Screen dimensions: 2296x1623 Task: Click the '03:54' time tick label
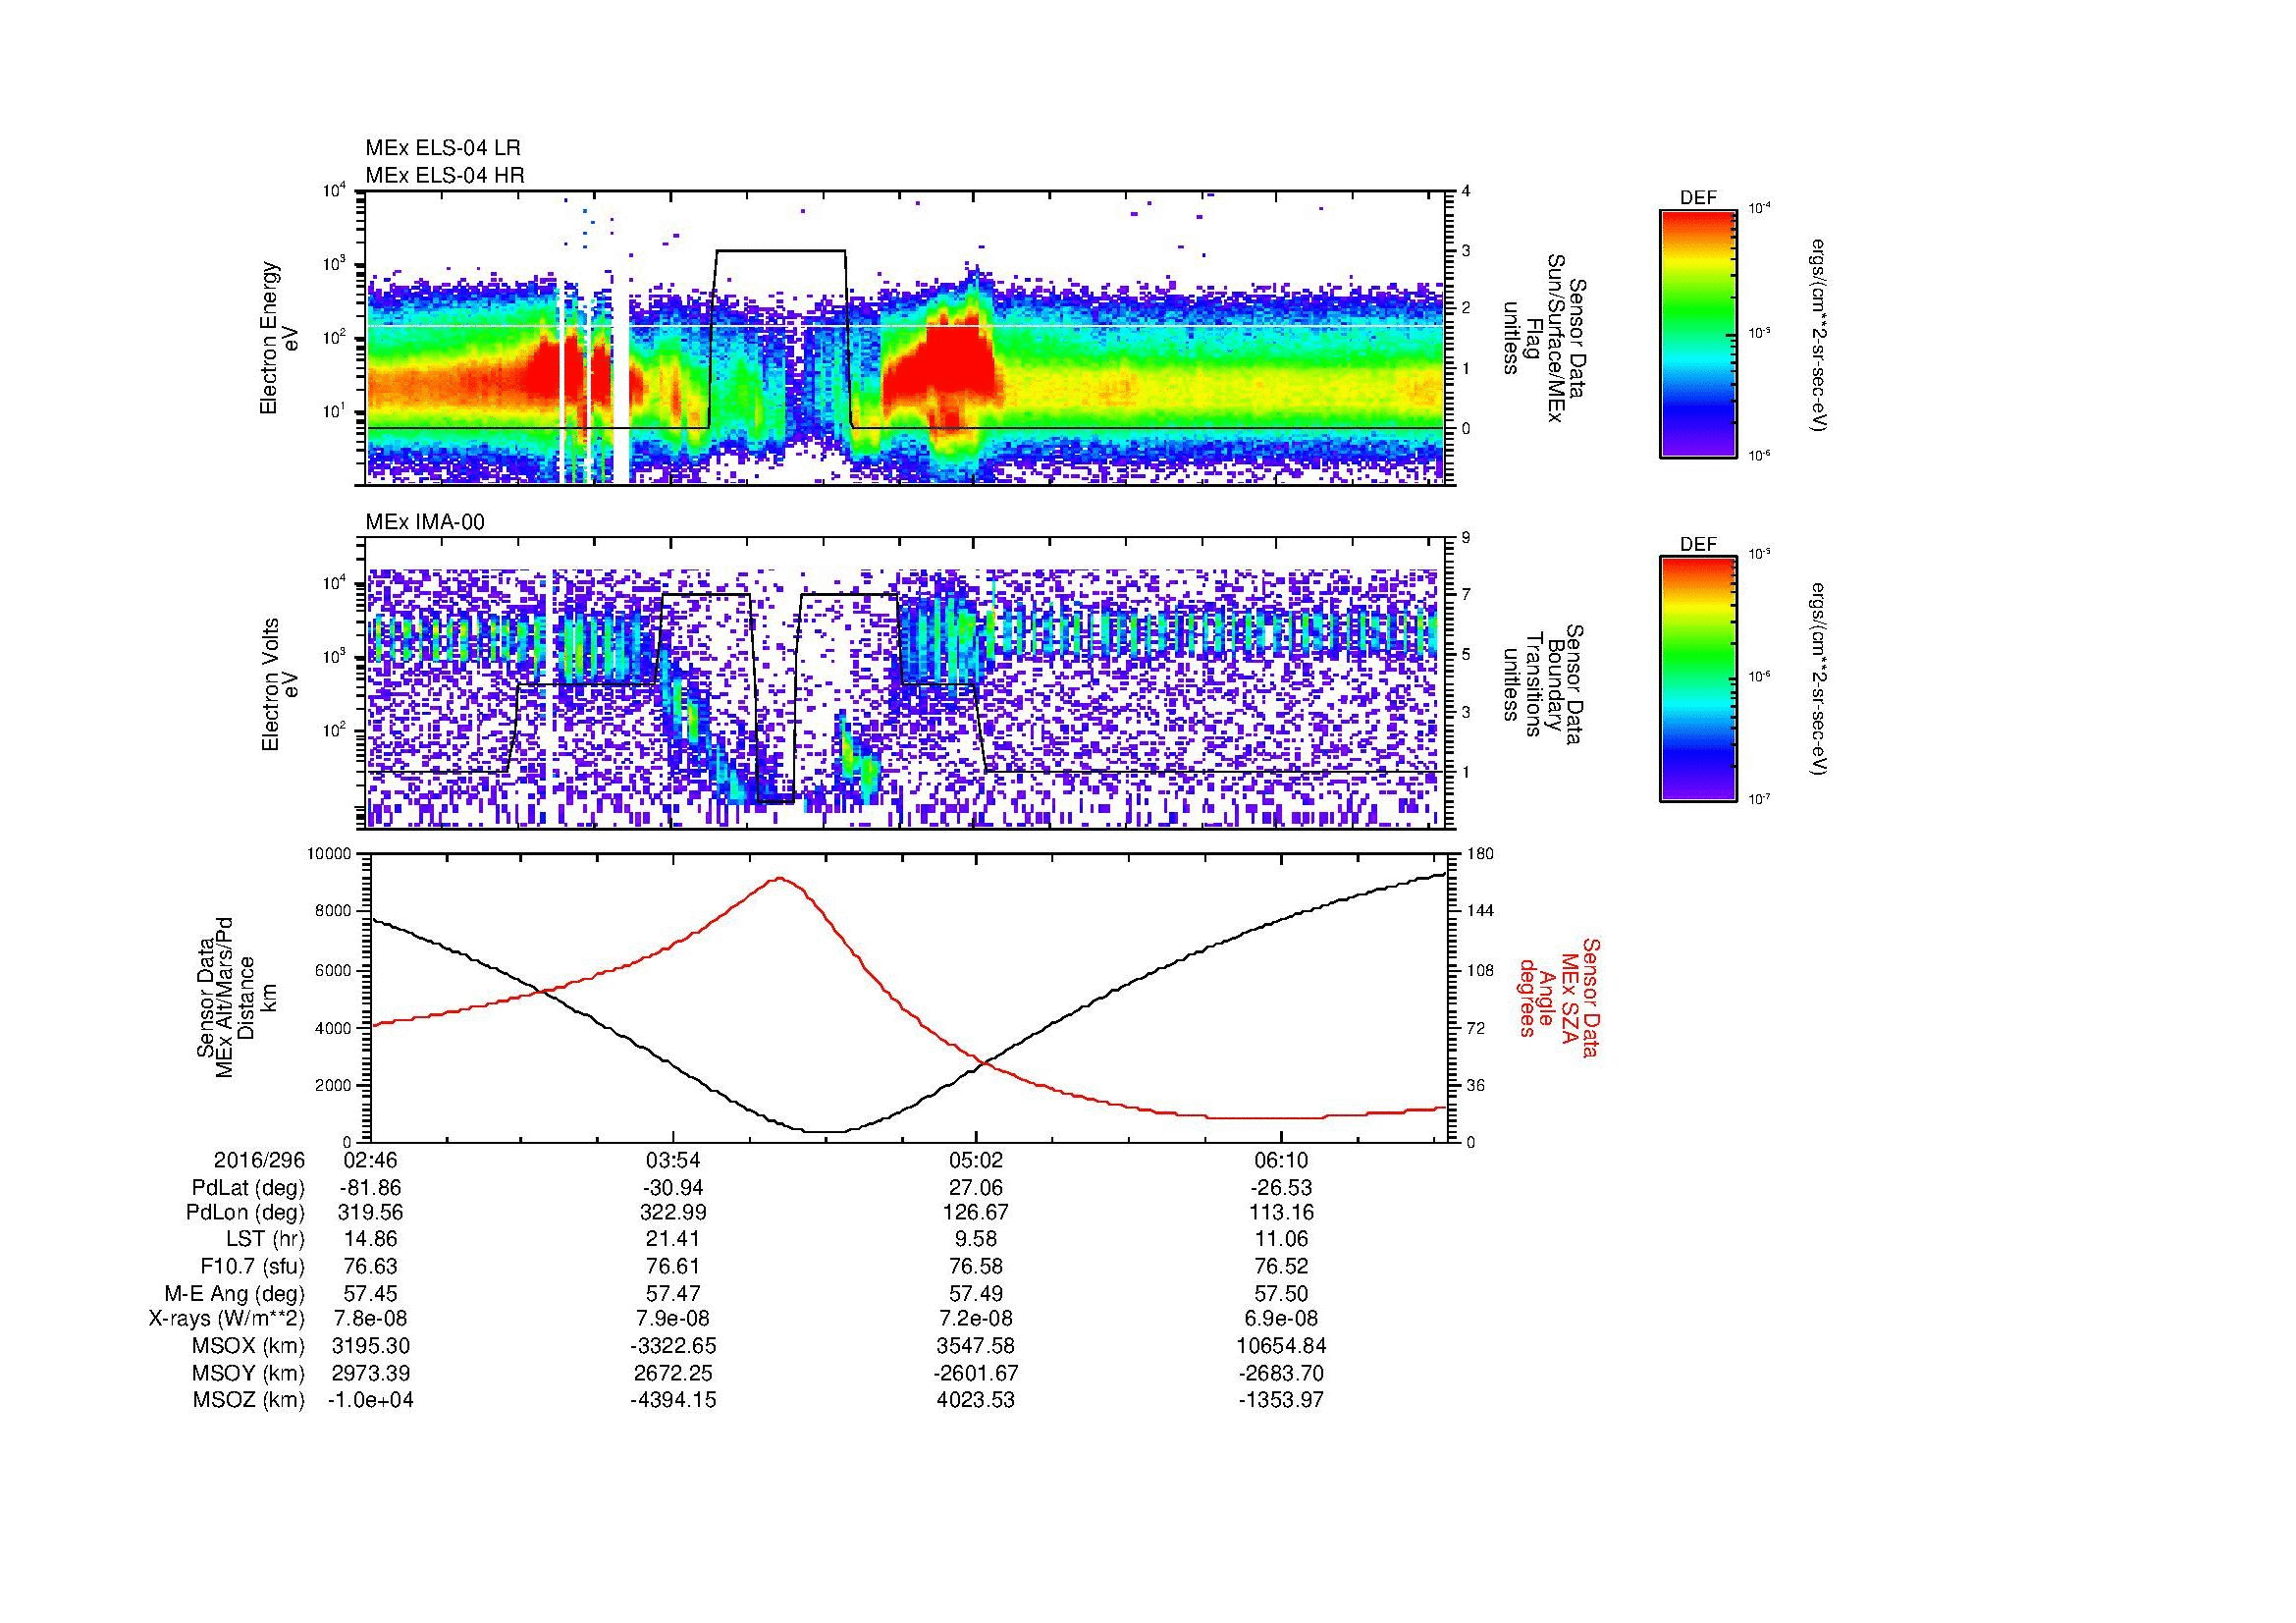click(x=673, y=1160)
